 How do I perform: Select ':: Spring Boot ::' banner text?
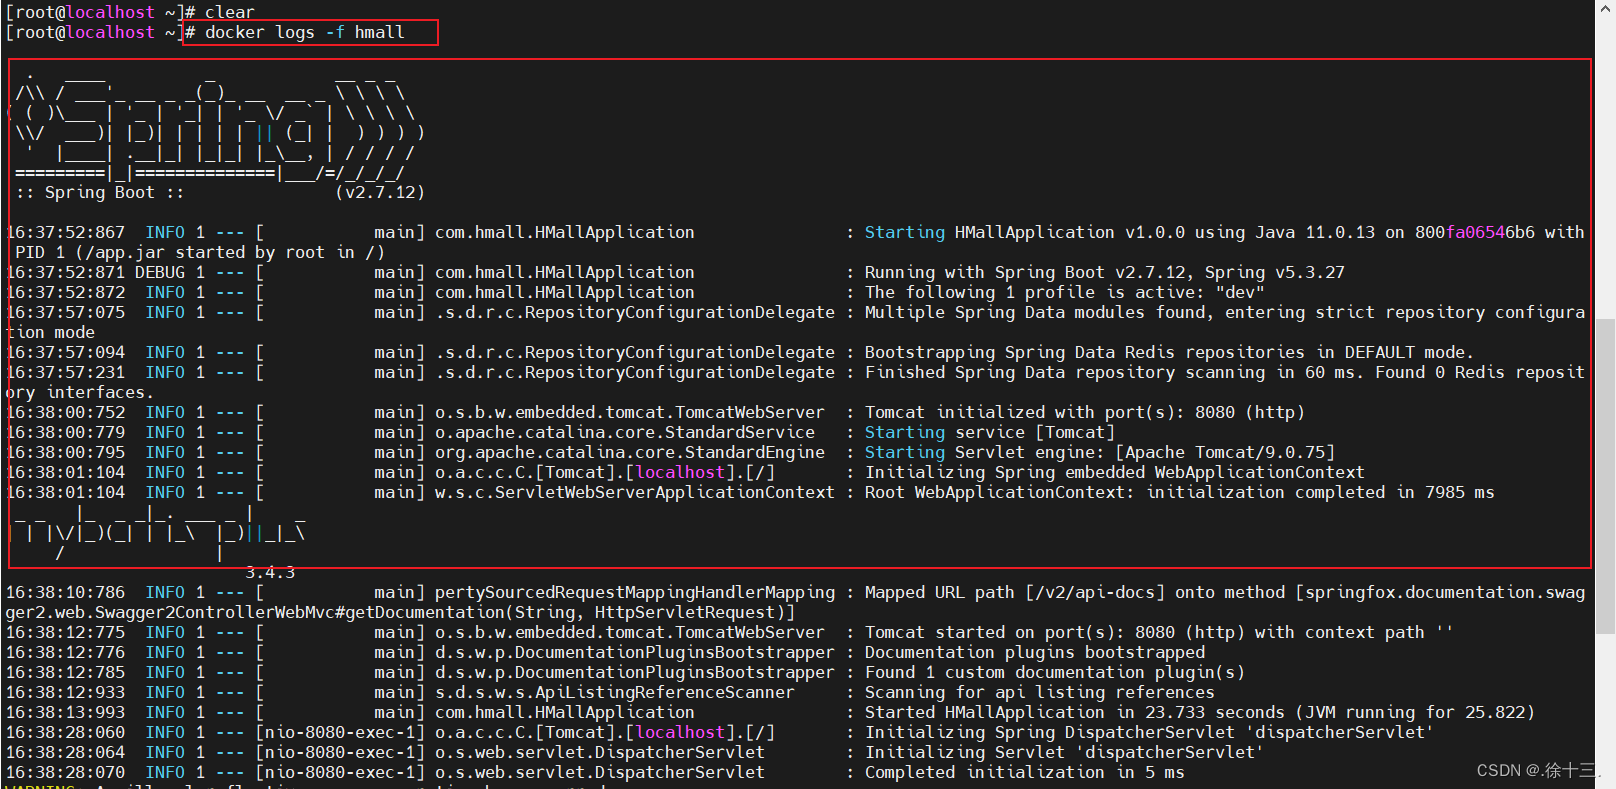(100, 192)
